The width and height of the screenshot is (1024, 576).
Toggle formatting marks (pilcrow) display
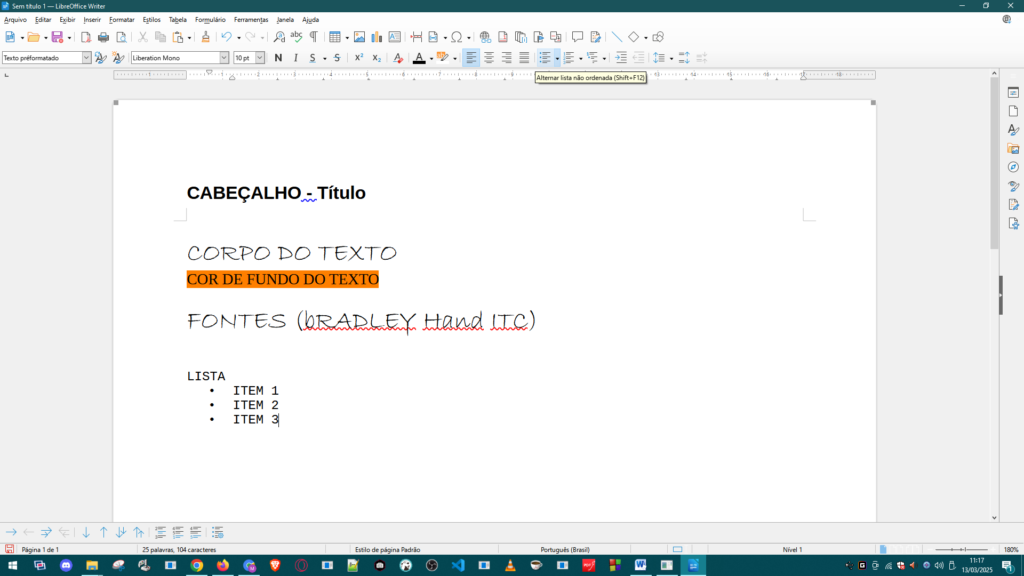click(313, 37)
